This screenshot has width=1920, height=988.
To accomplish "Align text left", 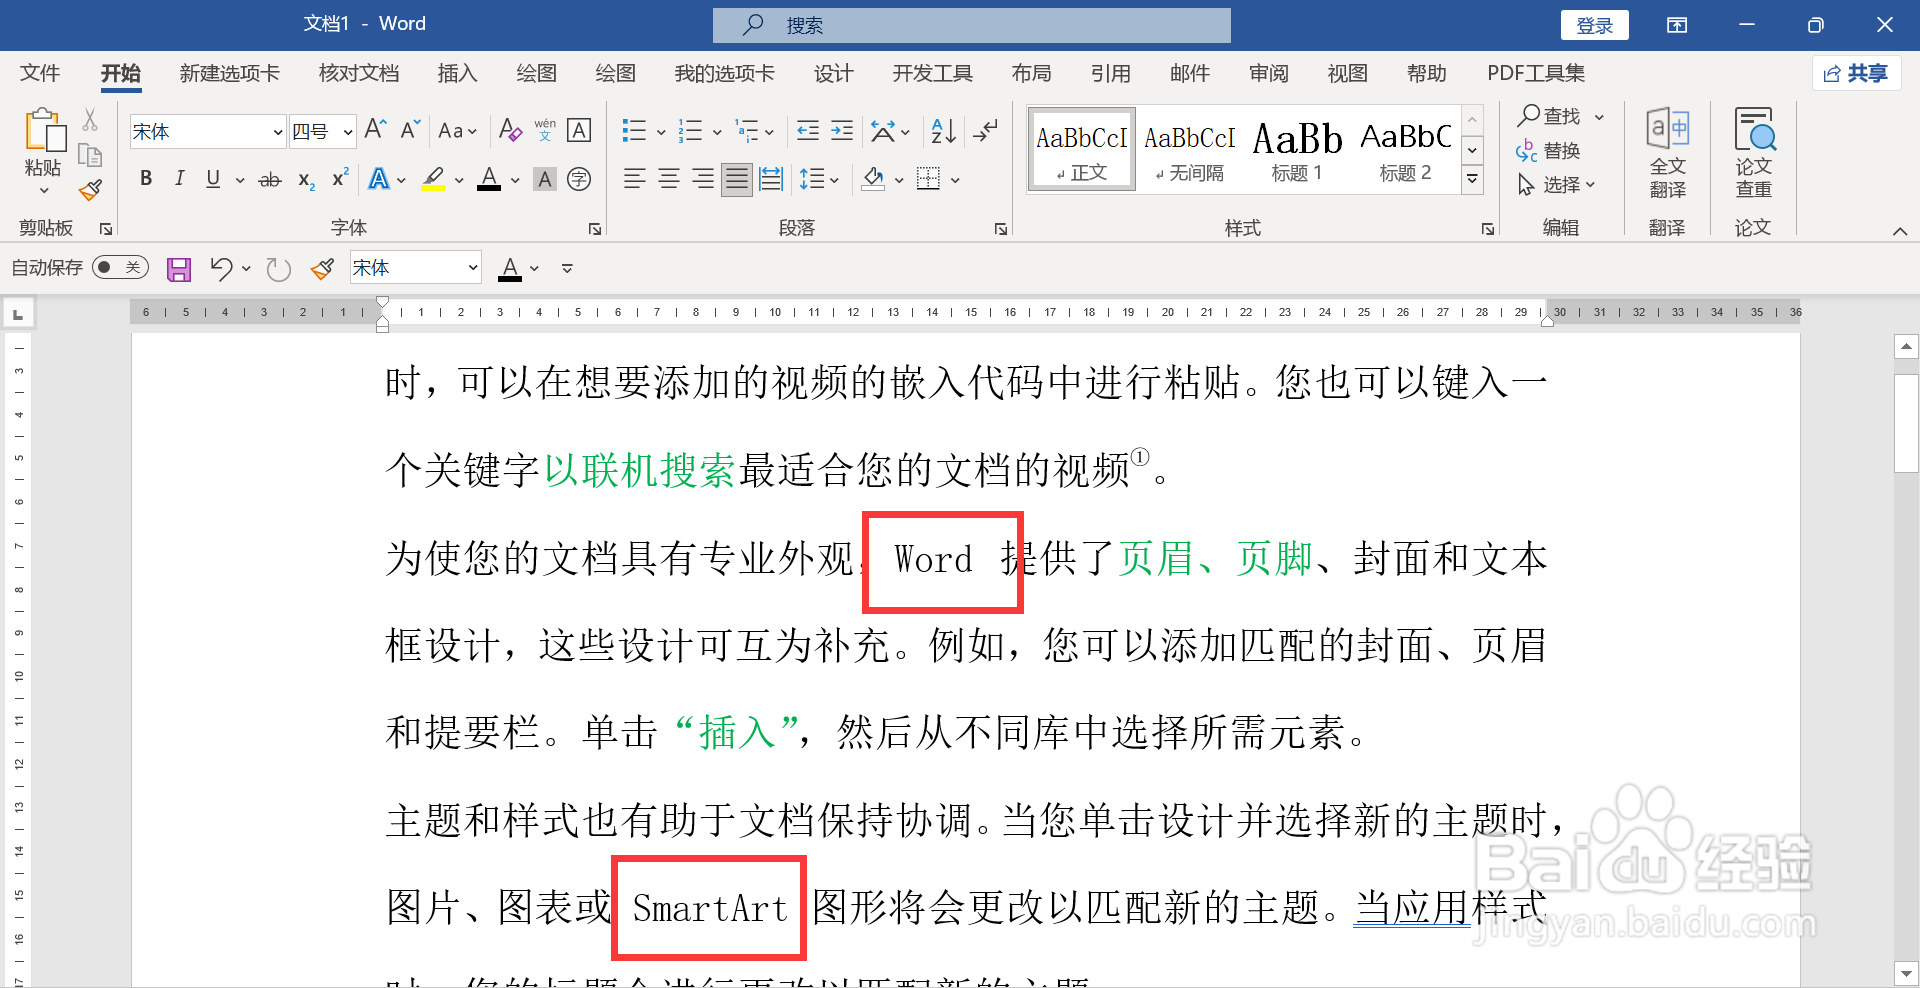I will [634, 179].
